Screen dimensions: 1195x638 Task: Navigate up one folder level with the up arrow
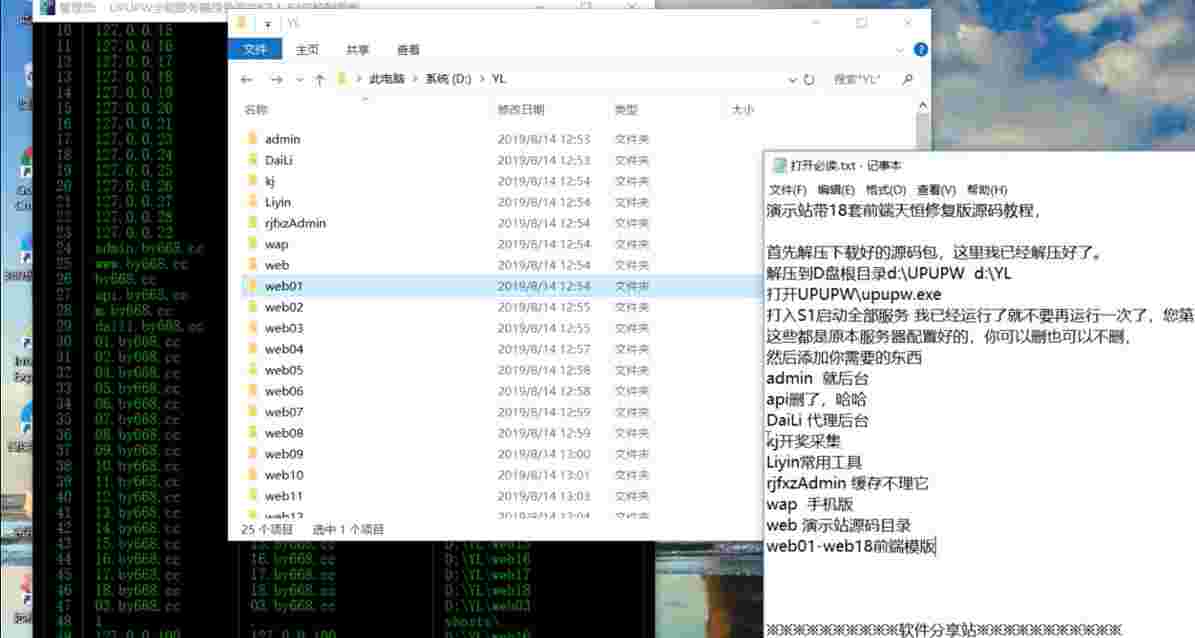[x=318, y=78]
